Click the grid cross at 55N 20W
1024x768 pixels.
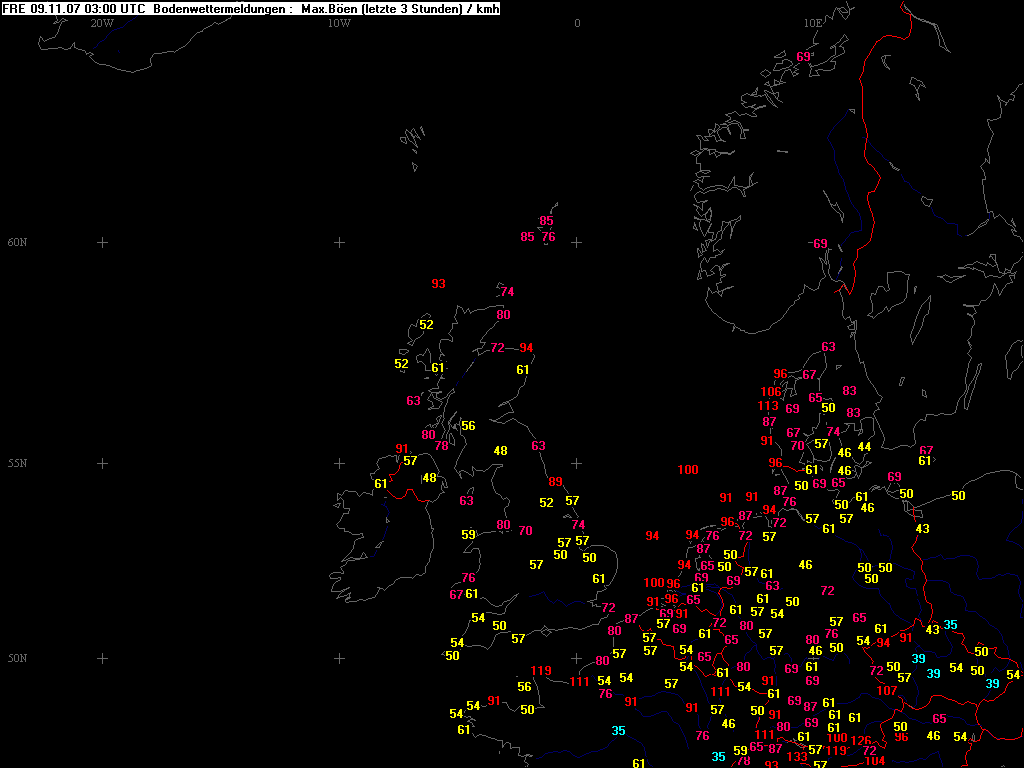[102, 463]
